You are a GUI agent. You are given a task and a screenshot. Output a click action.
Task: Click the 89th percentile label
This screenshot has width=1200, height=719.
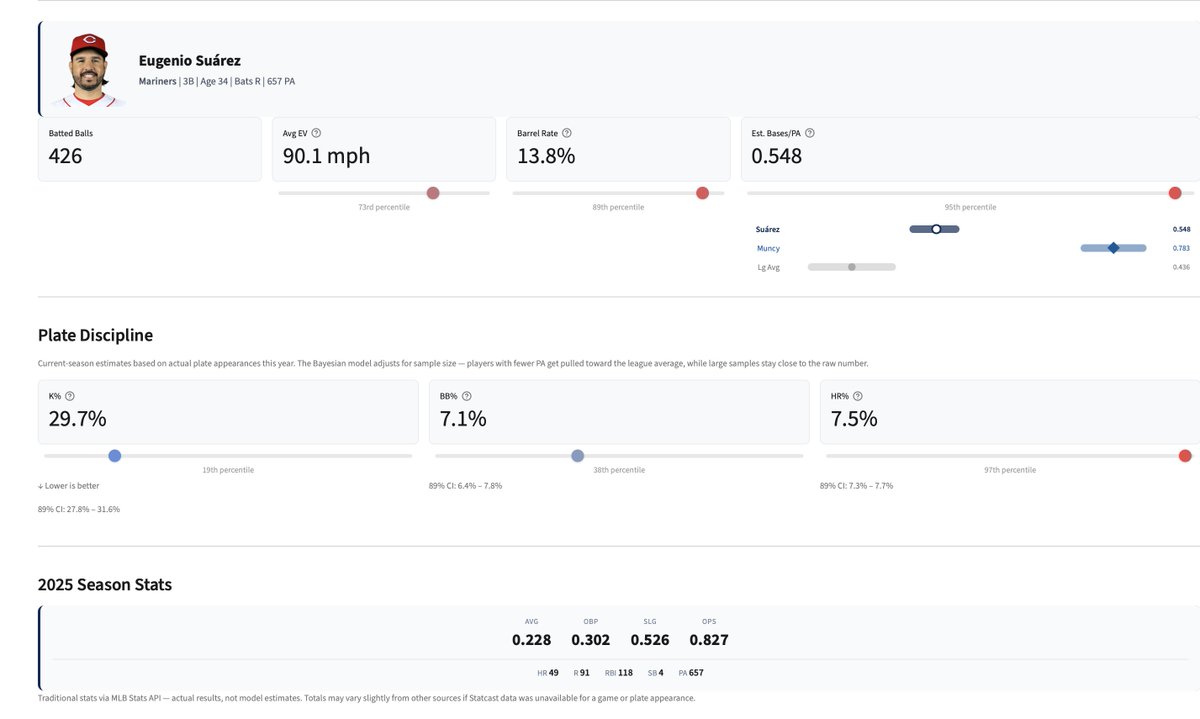coord(618,207)
